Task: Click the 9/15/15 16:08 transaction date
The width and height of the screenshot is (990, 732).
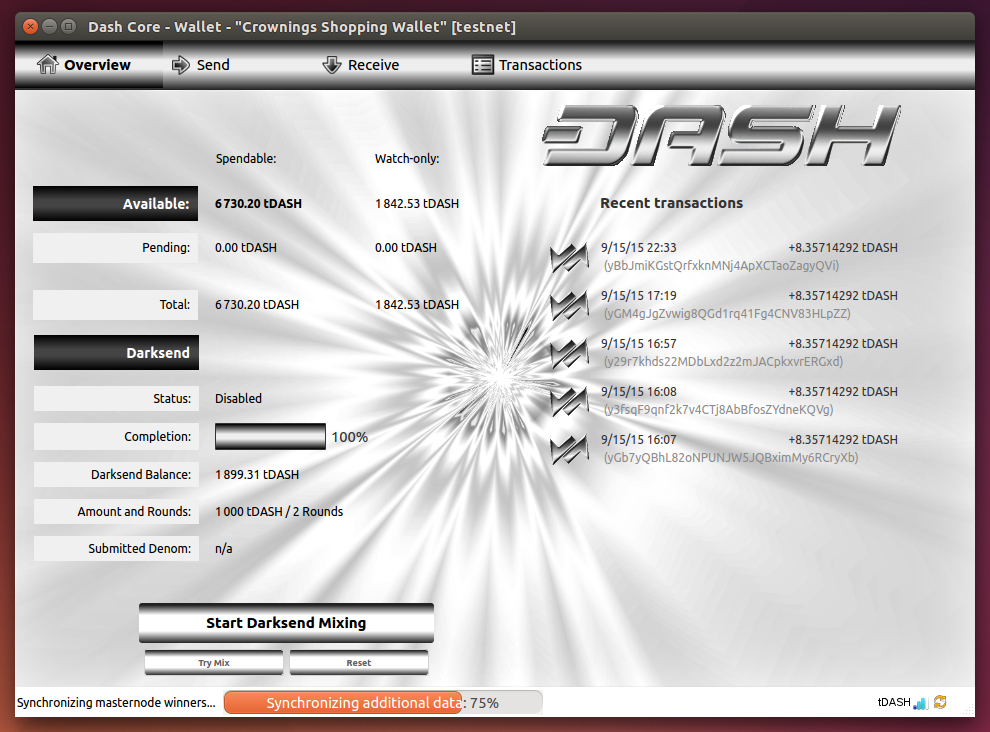Action: tap(638, 392)
